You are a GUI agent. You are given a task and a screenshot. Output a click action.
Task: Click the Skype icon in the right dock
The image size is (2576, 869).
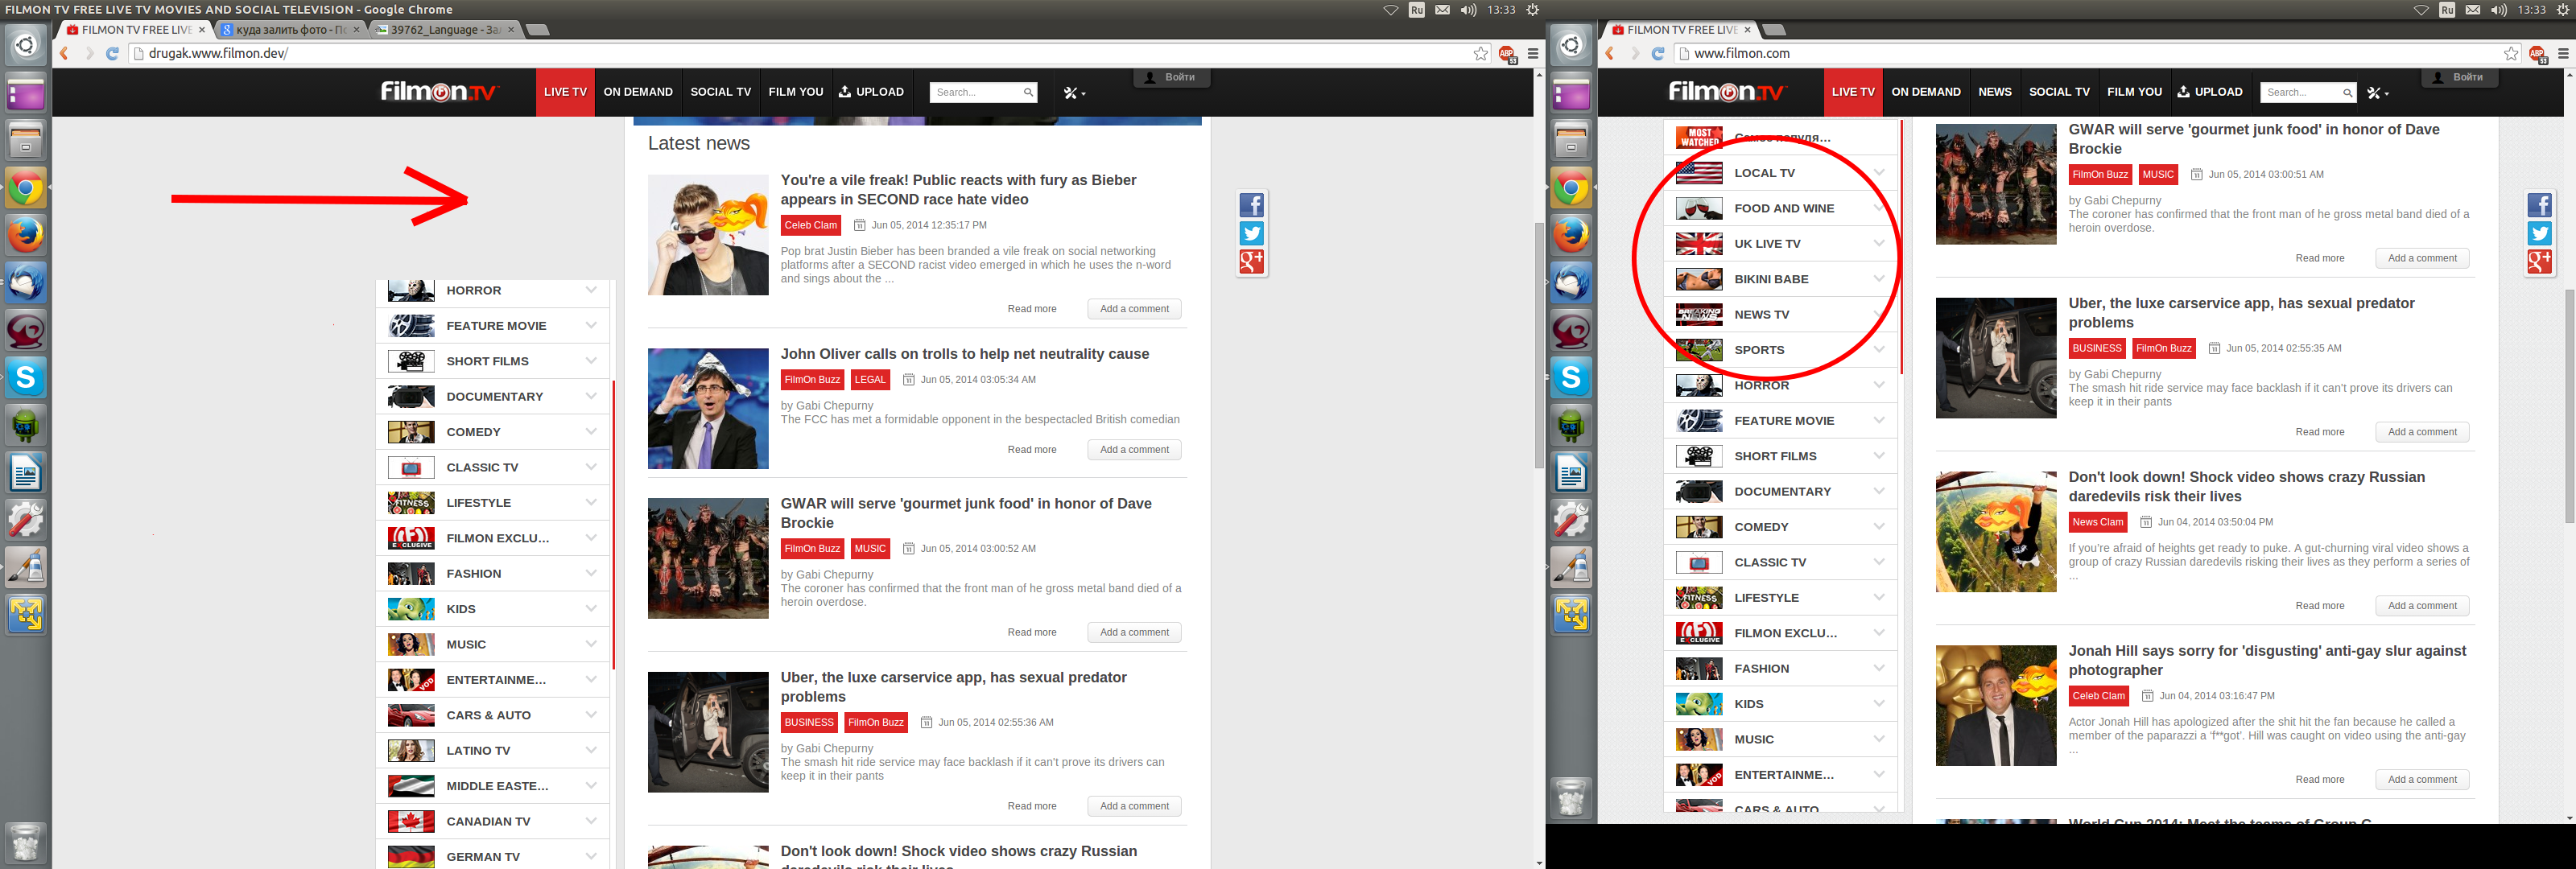[x=1571, y=377]
